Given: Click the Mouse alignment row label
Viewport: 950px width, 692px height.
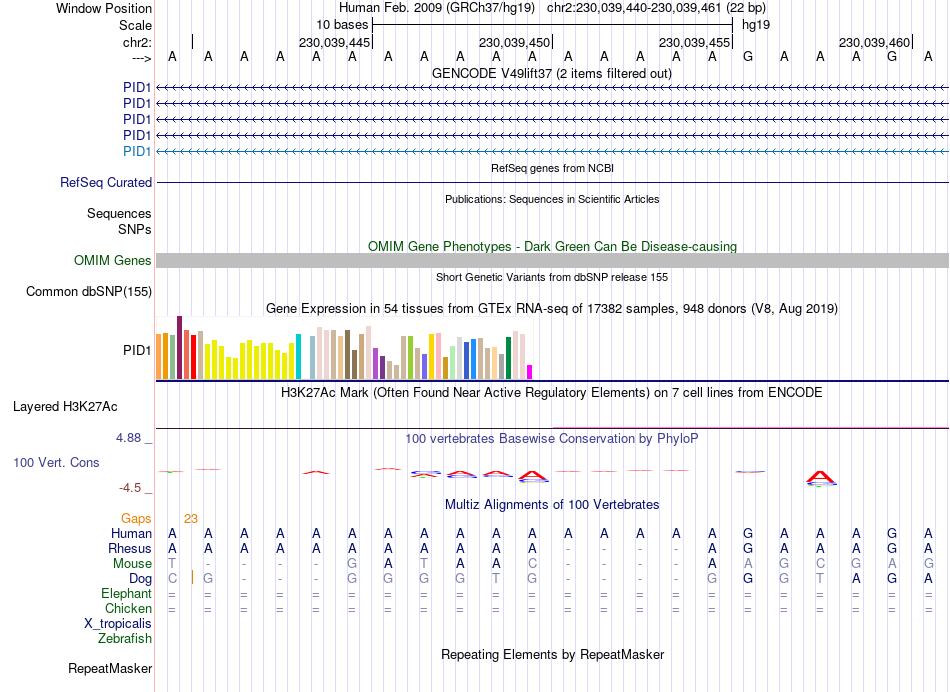Looking at the screenshot, I should coord(132,564).
